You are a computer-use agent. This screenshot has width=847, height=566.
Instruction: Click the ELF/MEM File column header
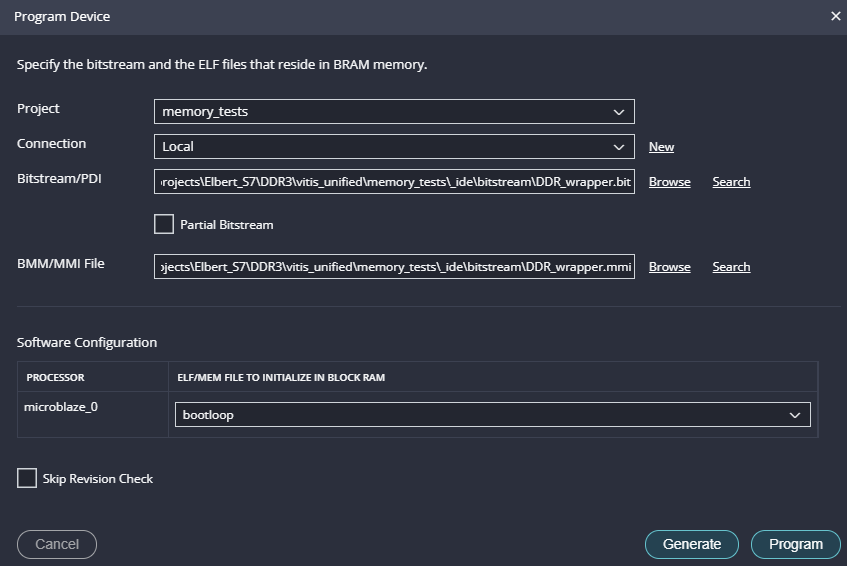(x=281, y=378)
